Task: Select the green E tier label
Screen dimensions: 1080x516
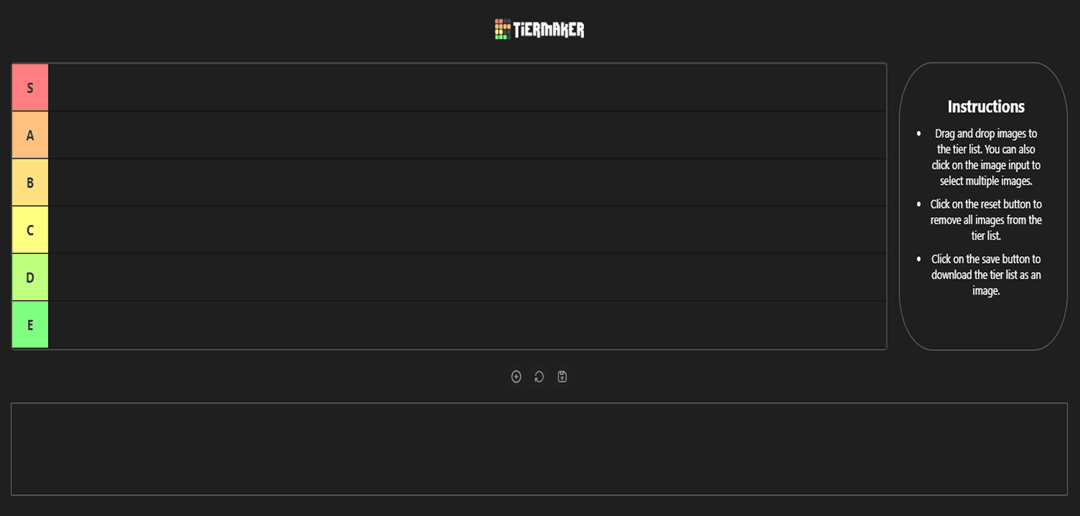Action: coord(30,324)
